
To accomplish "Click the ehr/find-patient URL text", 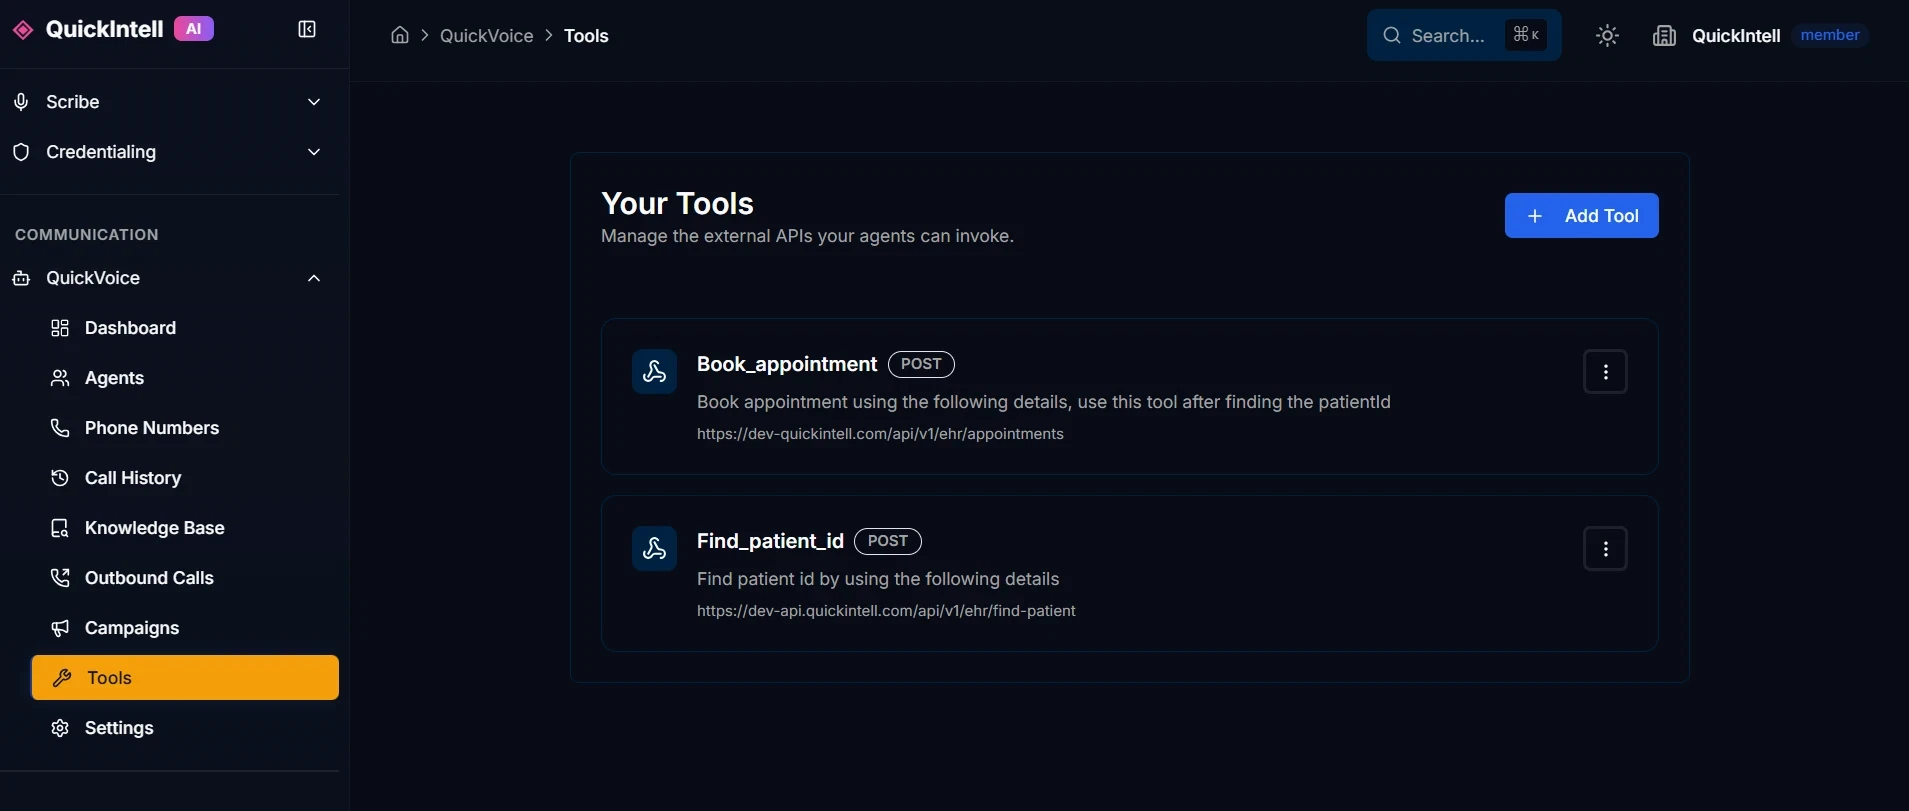I will pos(886,611).
